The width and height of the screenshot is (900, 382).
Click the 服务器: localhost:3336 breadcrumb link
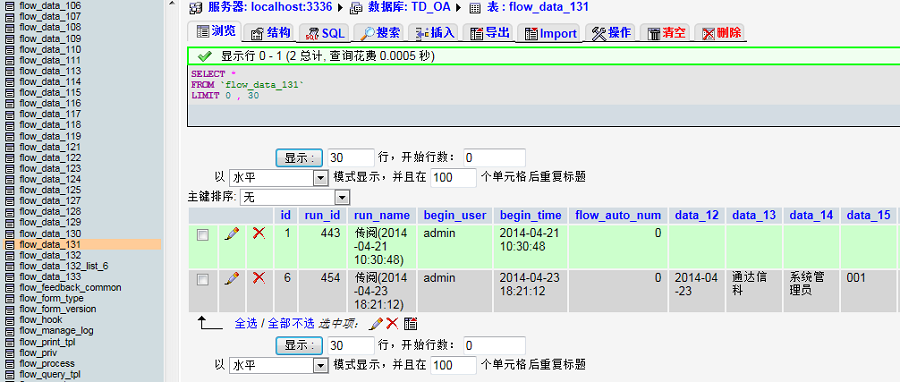270,7
